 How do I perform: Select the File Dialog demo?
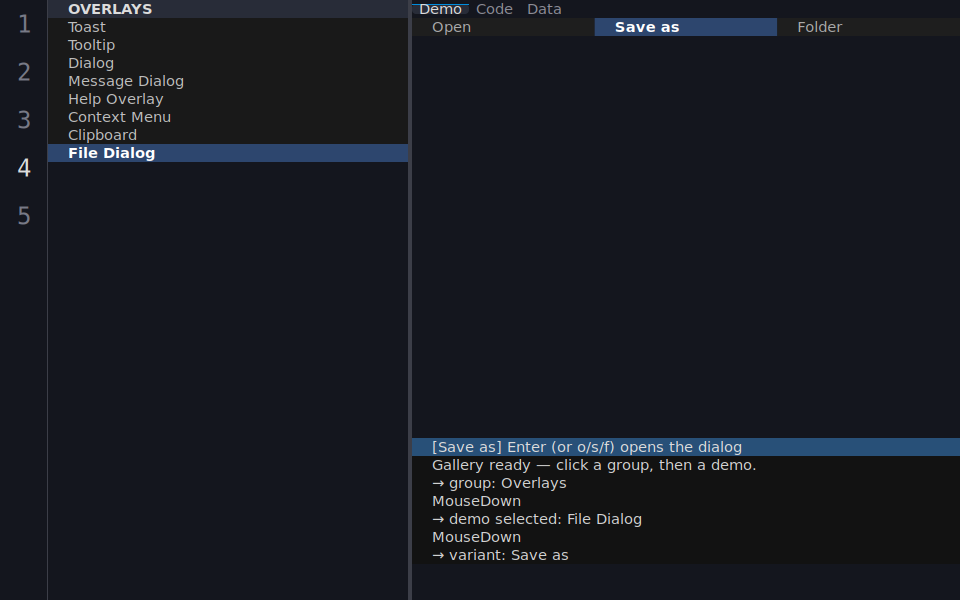coord(228,153)
